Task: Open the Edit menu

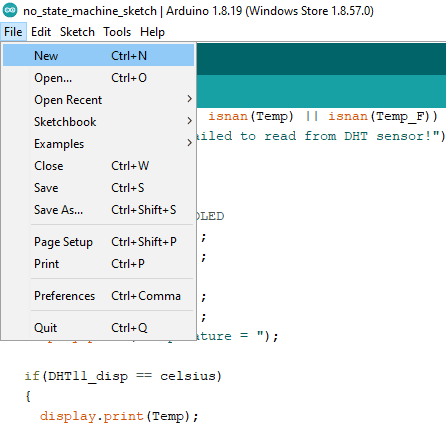Action: 41,32
